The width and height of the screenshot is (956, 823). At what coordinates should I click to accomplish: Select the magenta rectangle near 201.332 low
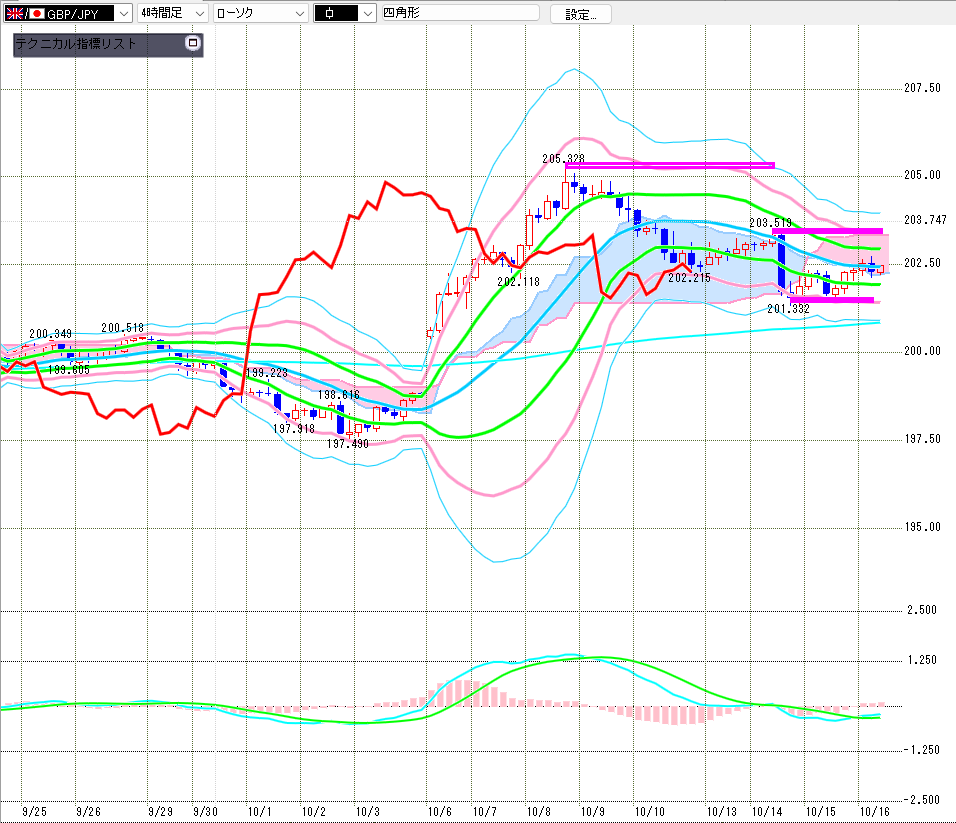point(831,300)
